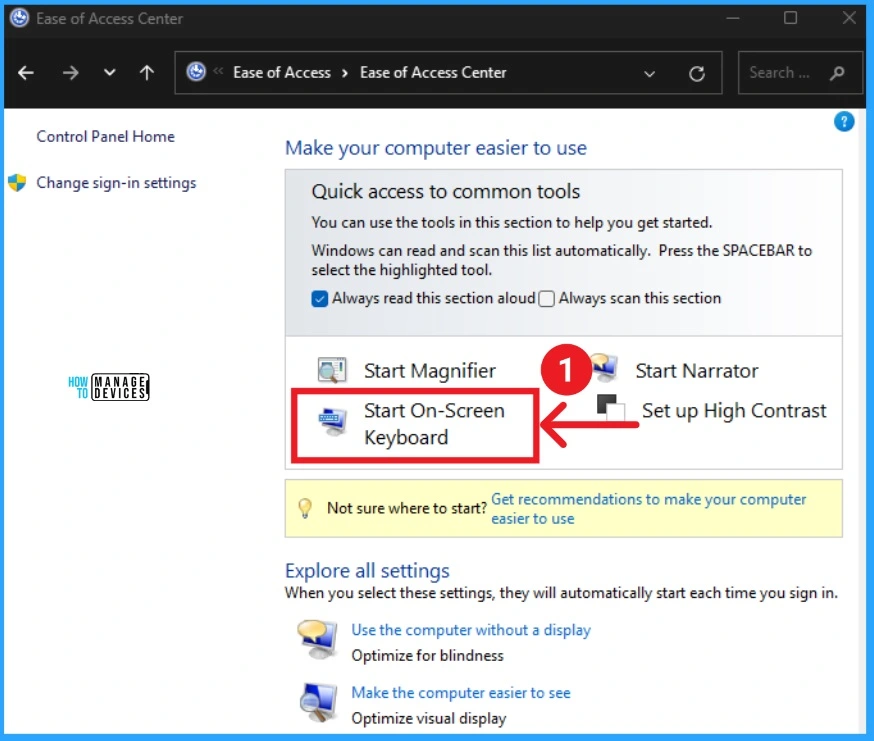
Task: Select Ease of Access Center breadcrumb
Action: pyautogui.click(x=433, y=72)
